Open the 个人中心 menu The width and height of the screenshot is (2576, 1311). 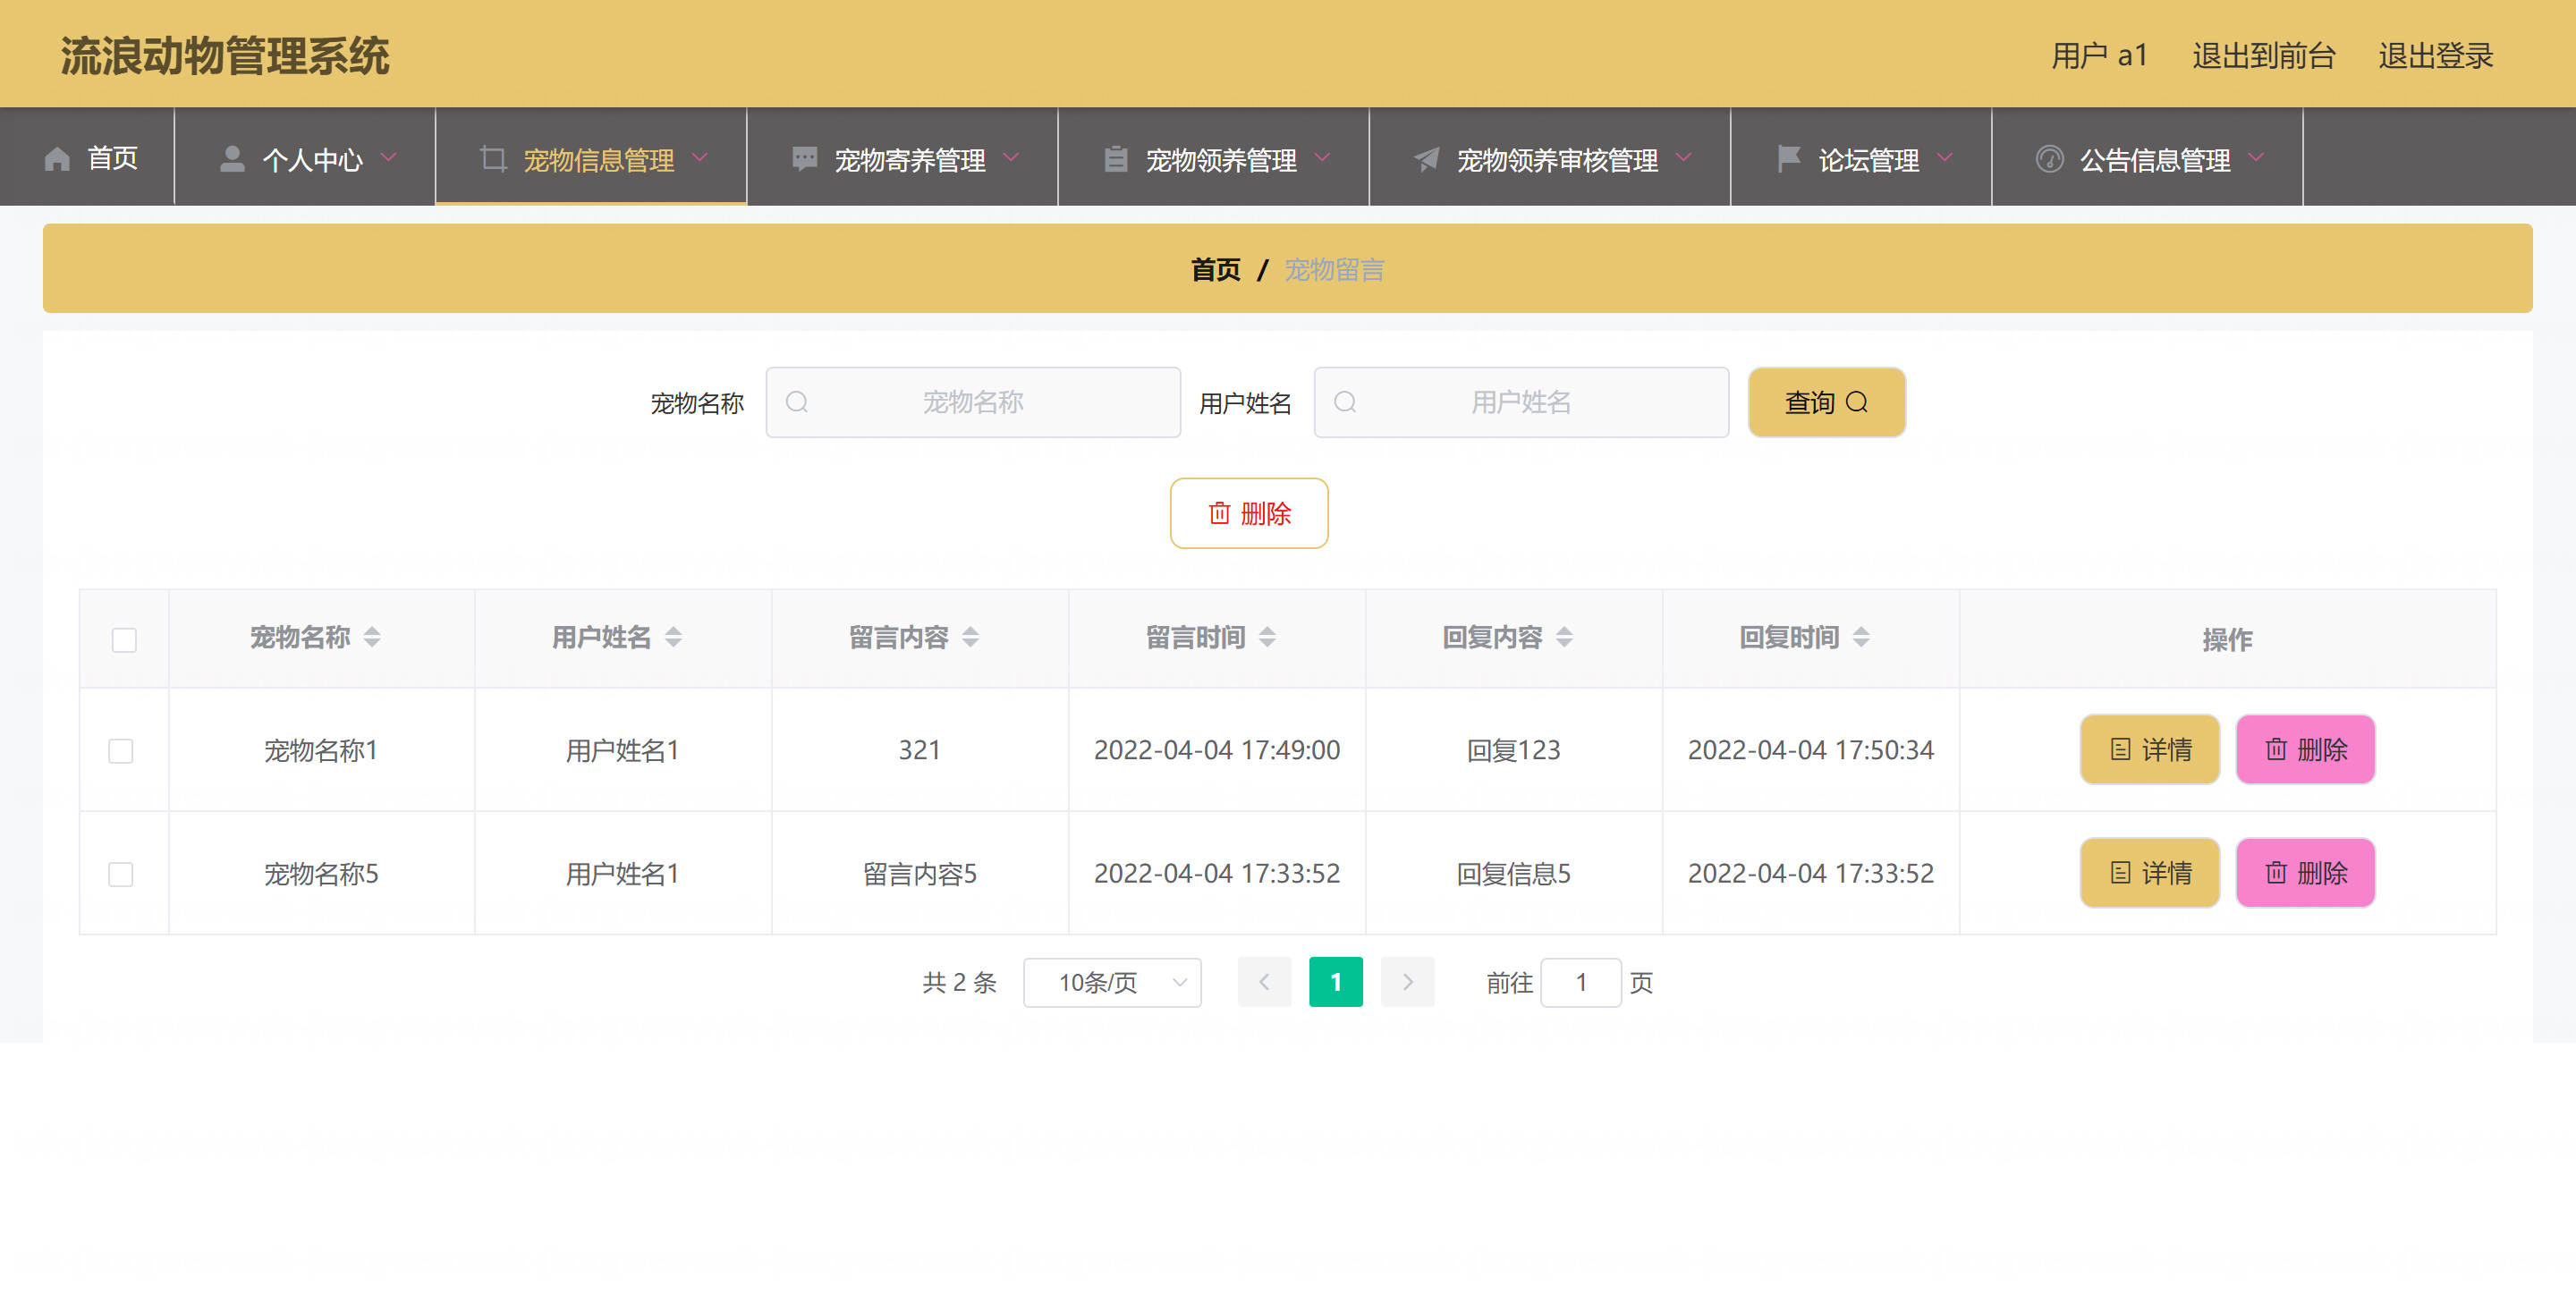click(x=305, y=157)
